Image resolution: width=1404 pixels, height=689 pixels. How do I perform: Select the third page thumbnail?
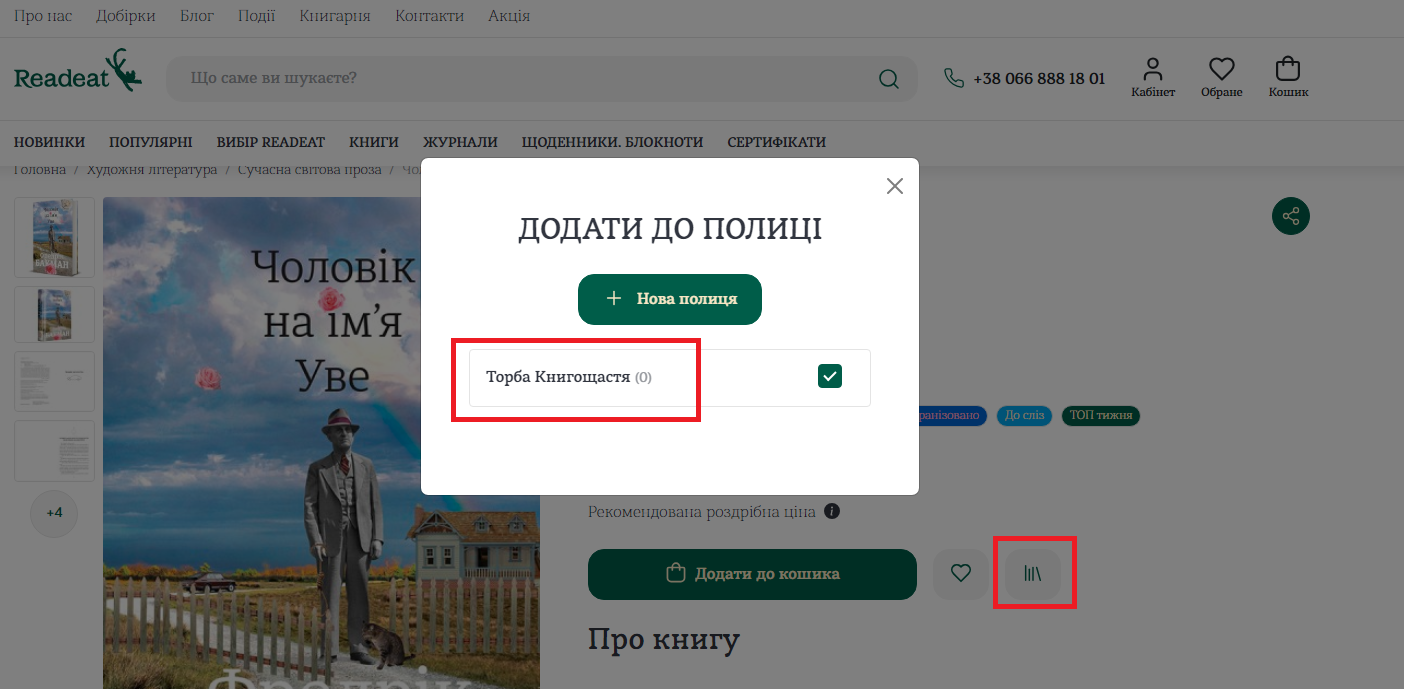(54, 381)
